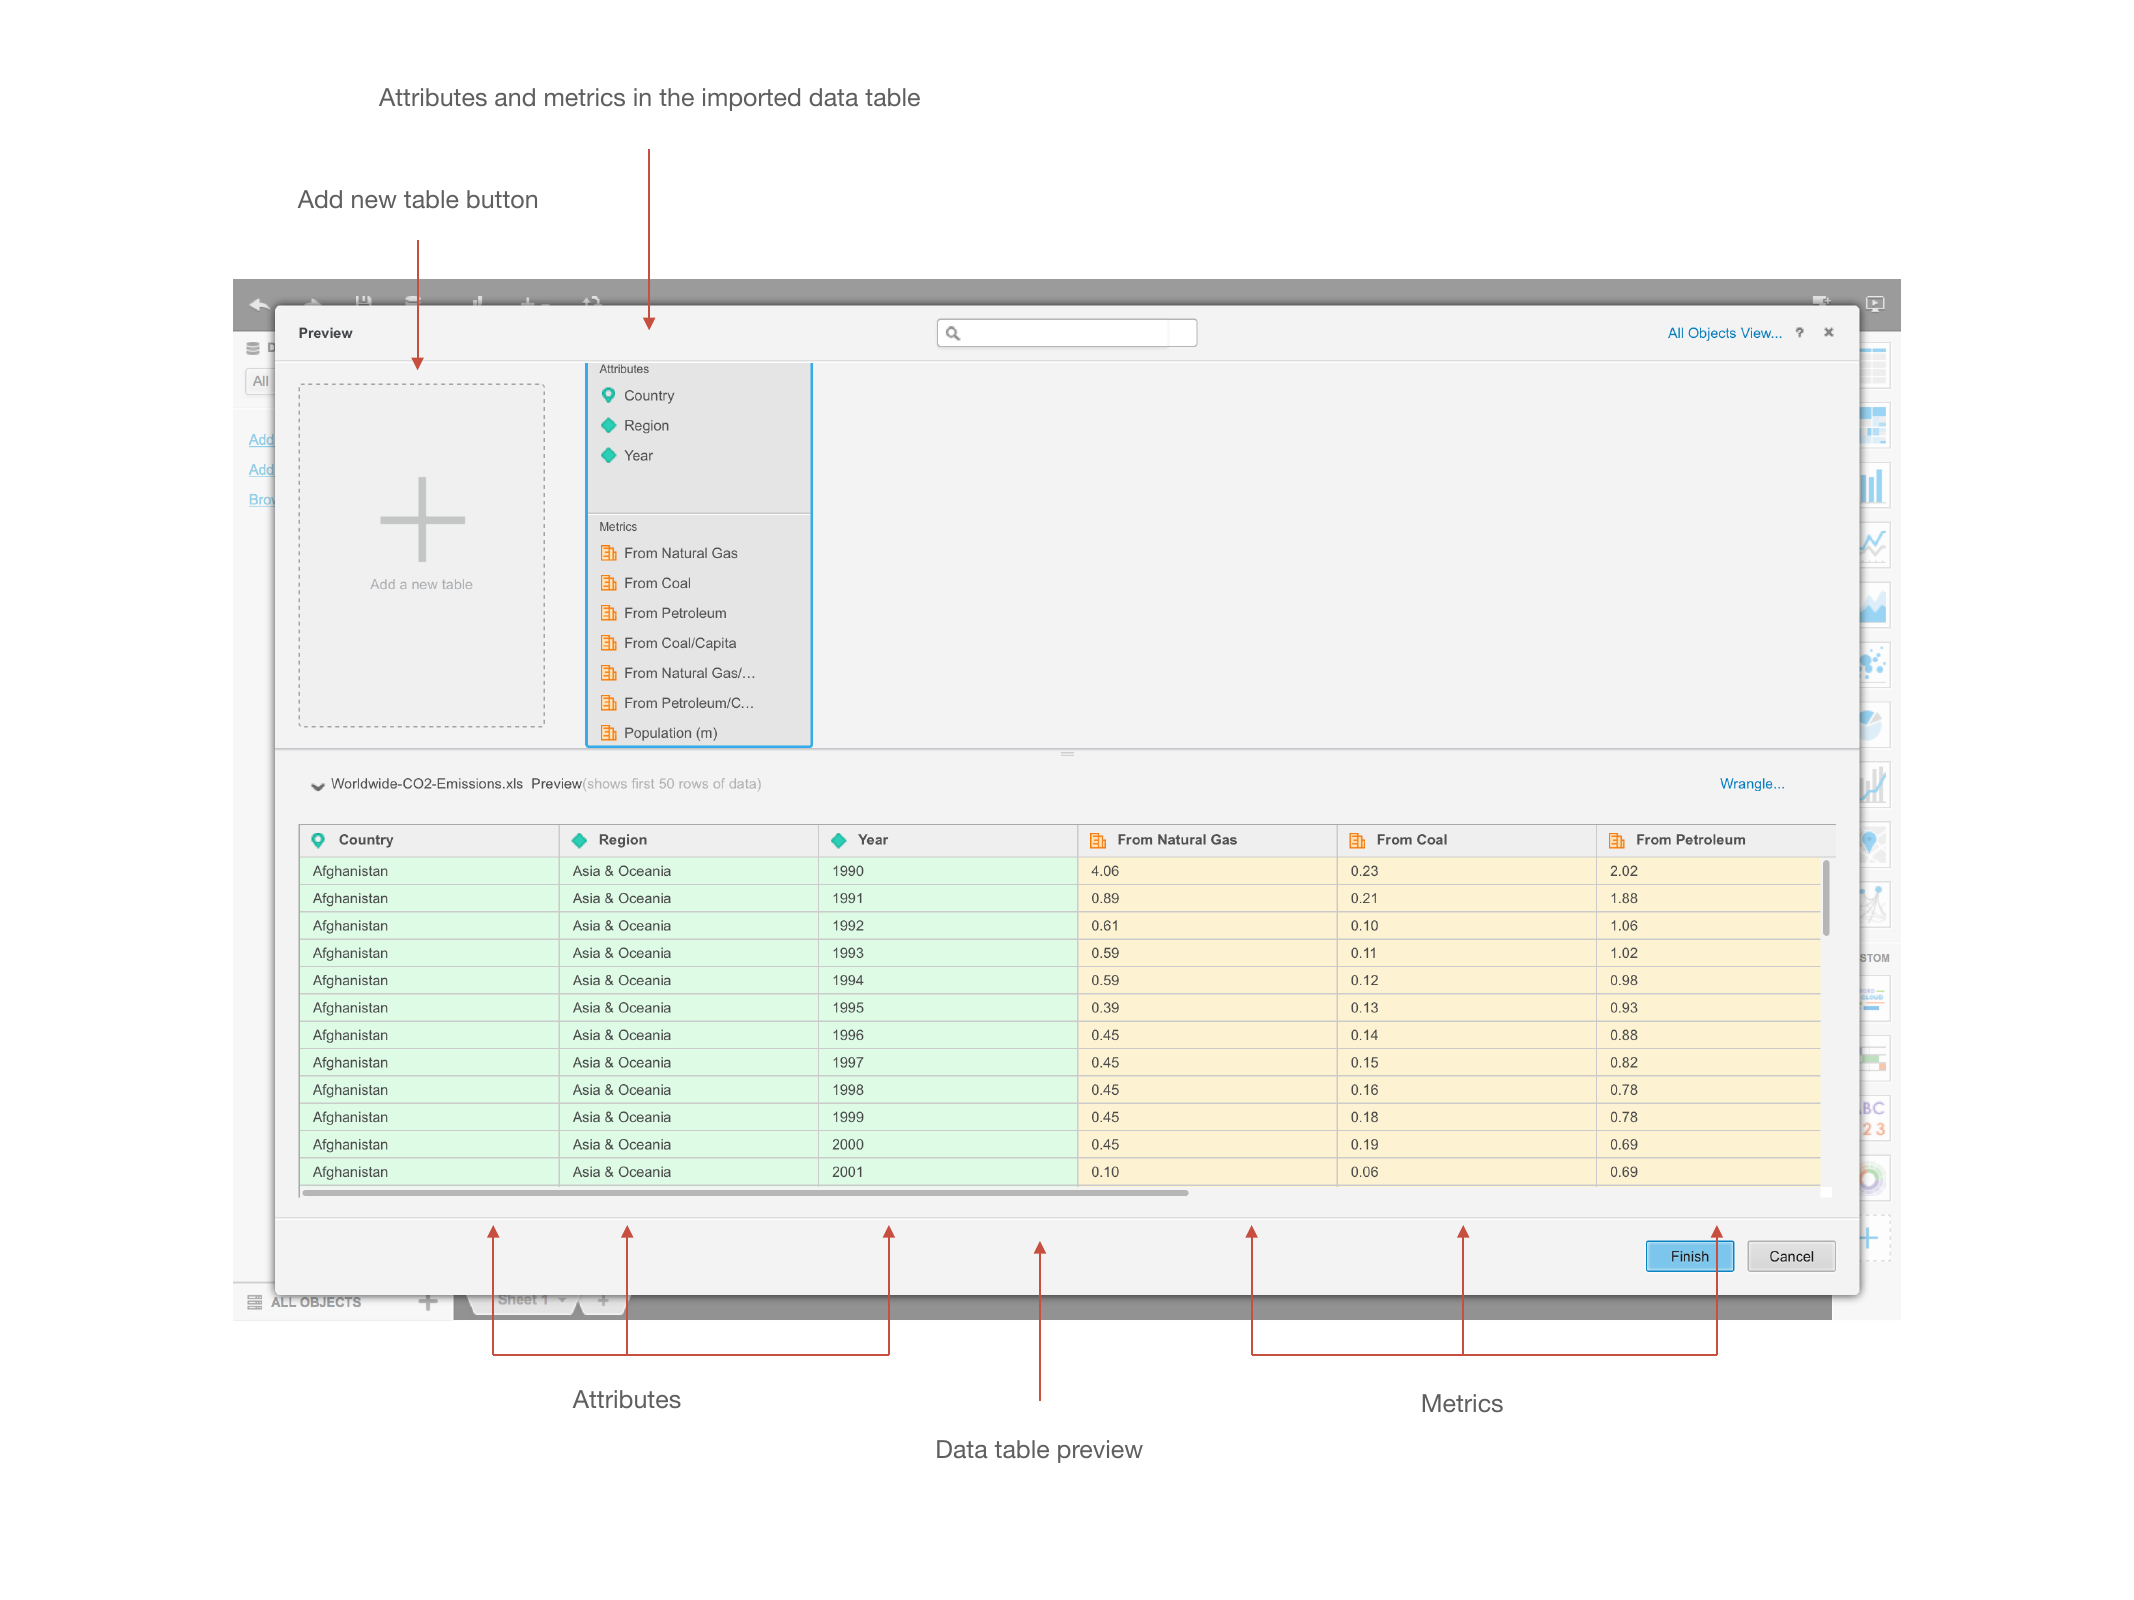Select the Heat Map visualization icon
The width and height of the screenshot is (2134, 1600).
coord(1875,426)
